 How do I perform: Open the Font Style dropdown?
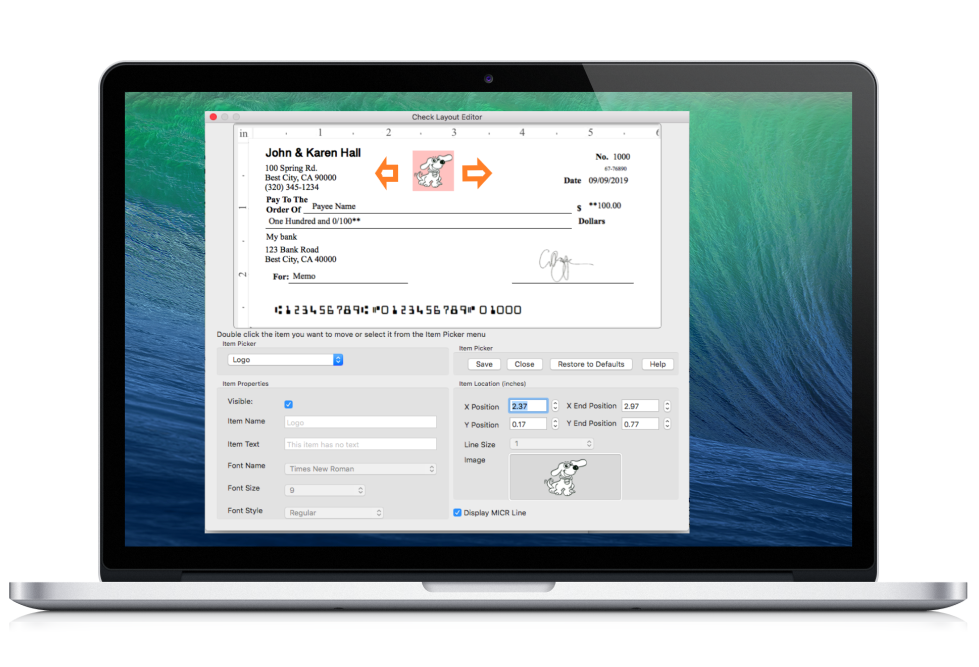pyautogui.click(x=334, y=513)
